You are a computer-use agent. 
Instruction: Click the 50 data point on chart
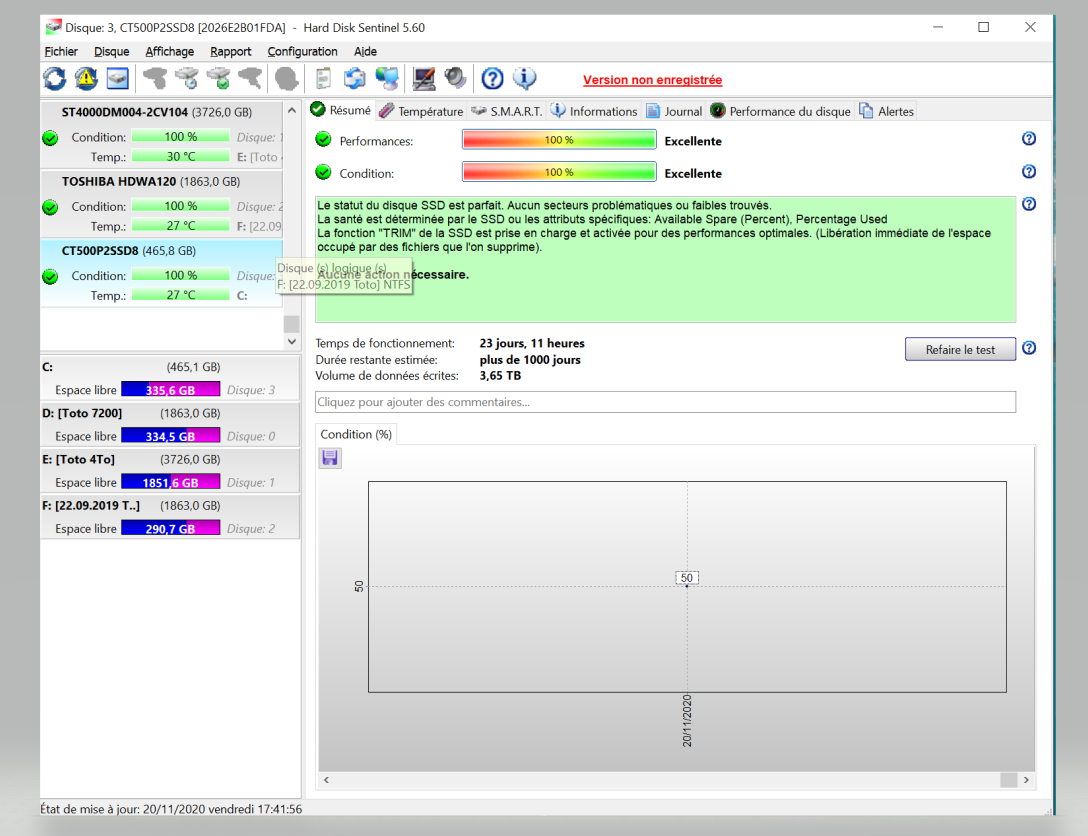[x=687, y=586]
